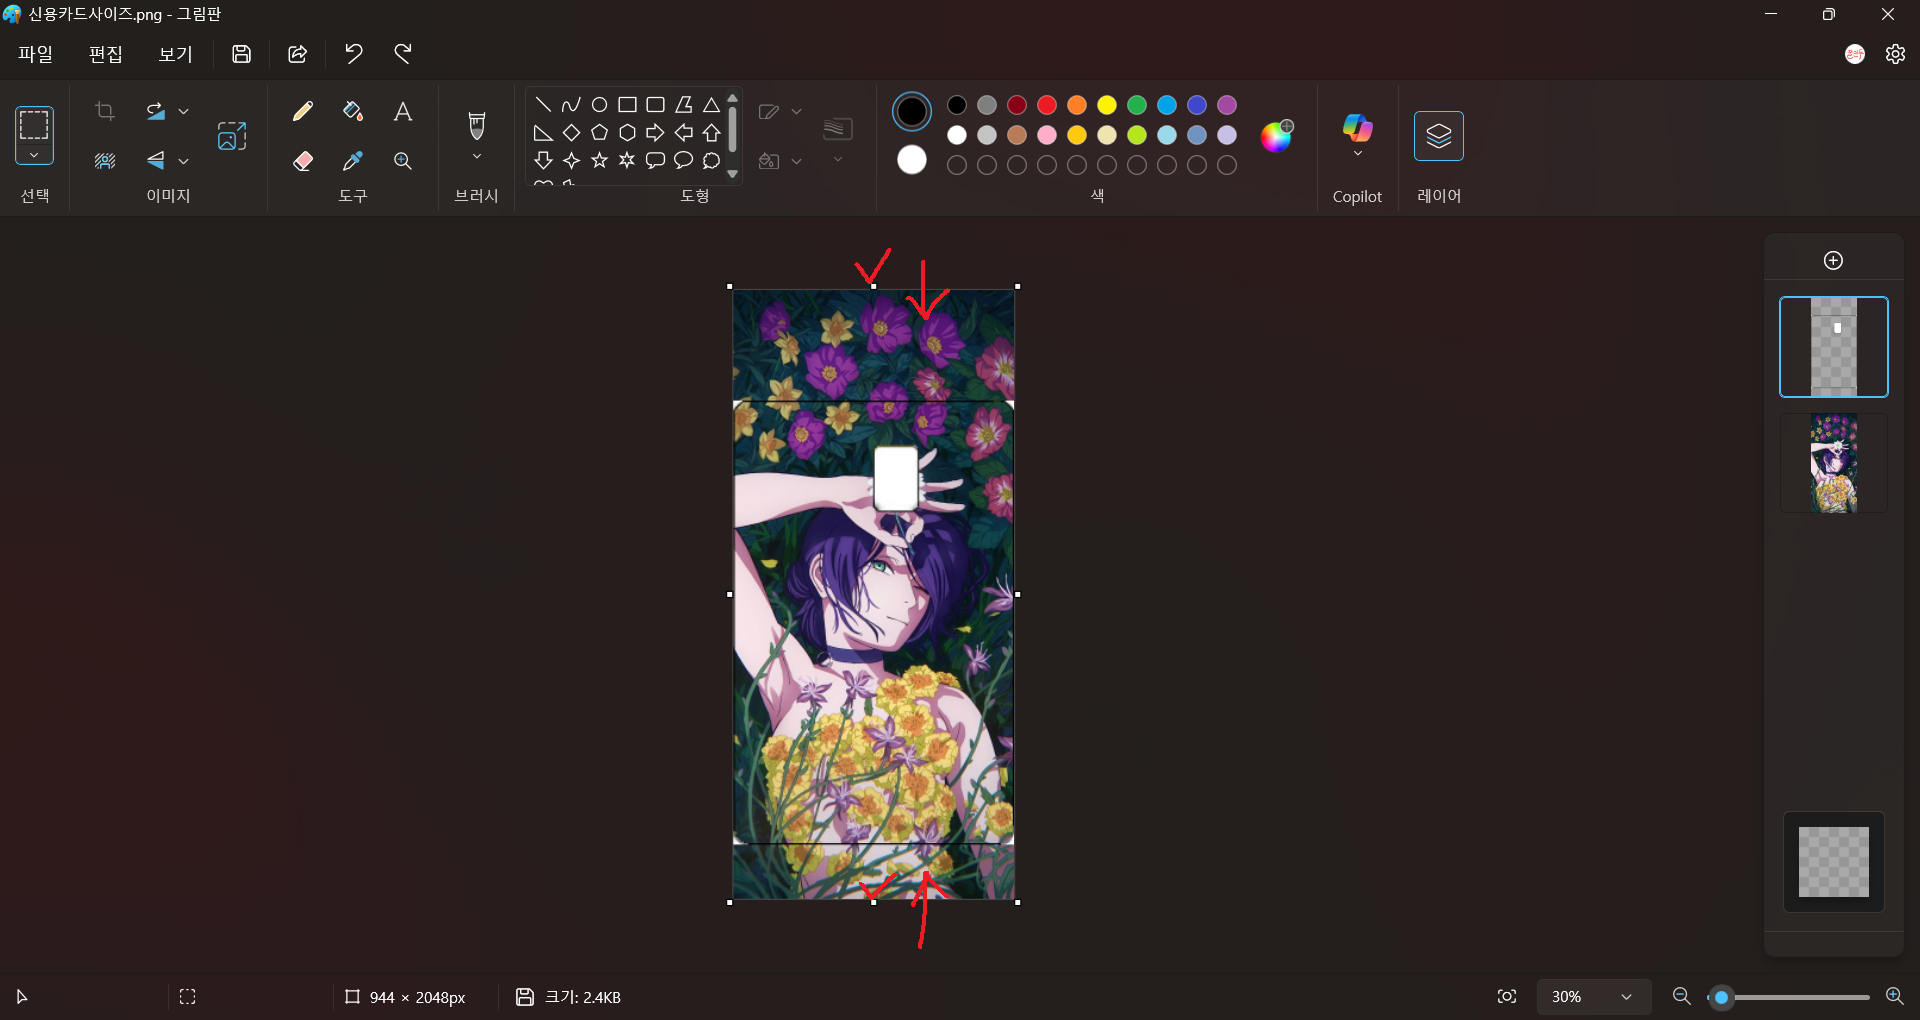The image size is (1920, 1020).
Task: Open the 보기 menu
Action: (176, 54)
